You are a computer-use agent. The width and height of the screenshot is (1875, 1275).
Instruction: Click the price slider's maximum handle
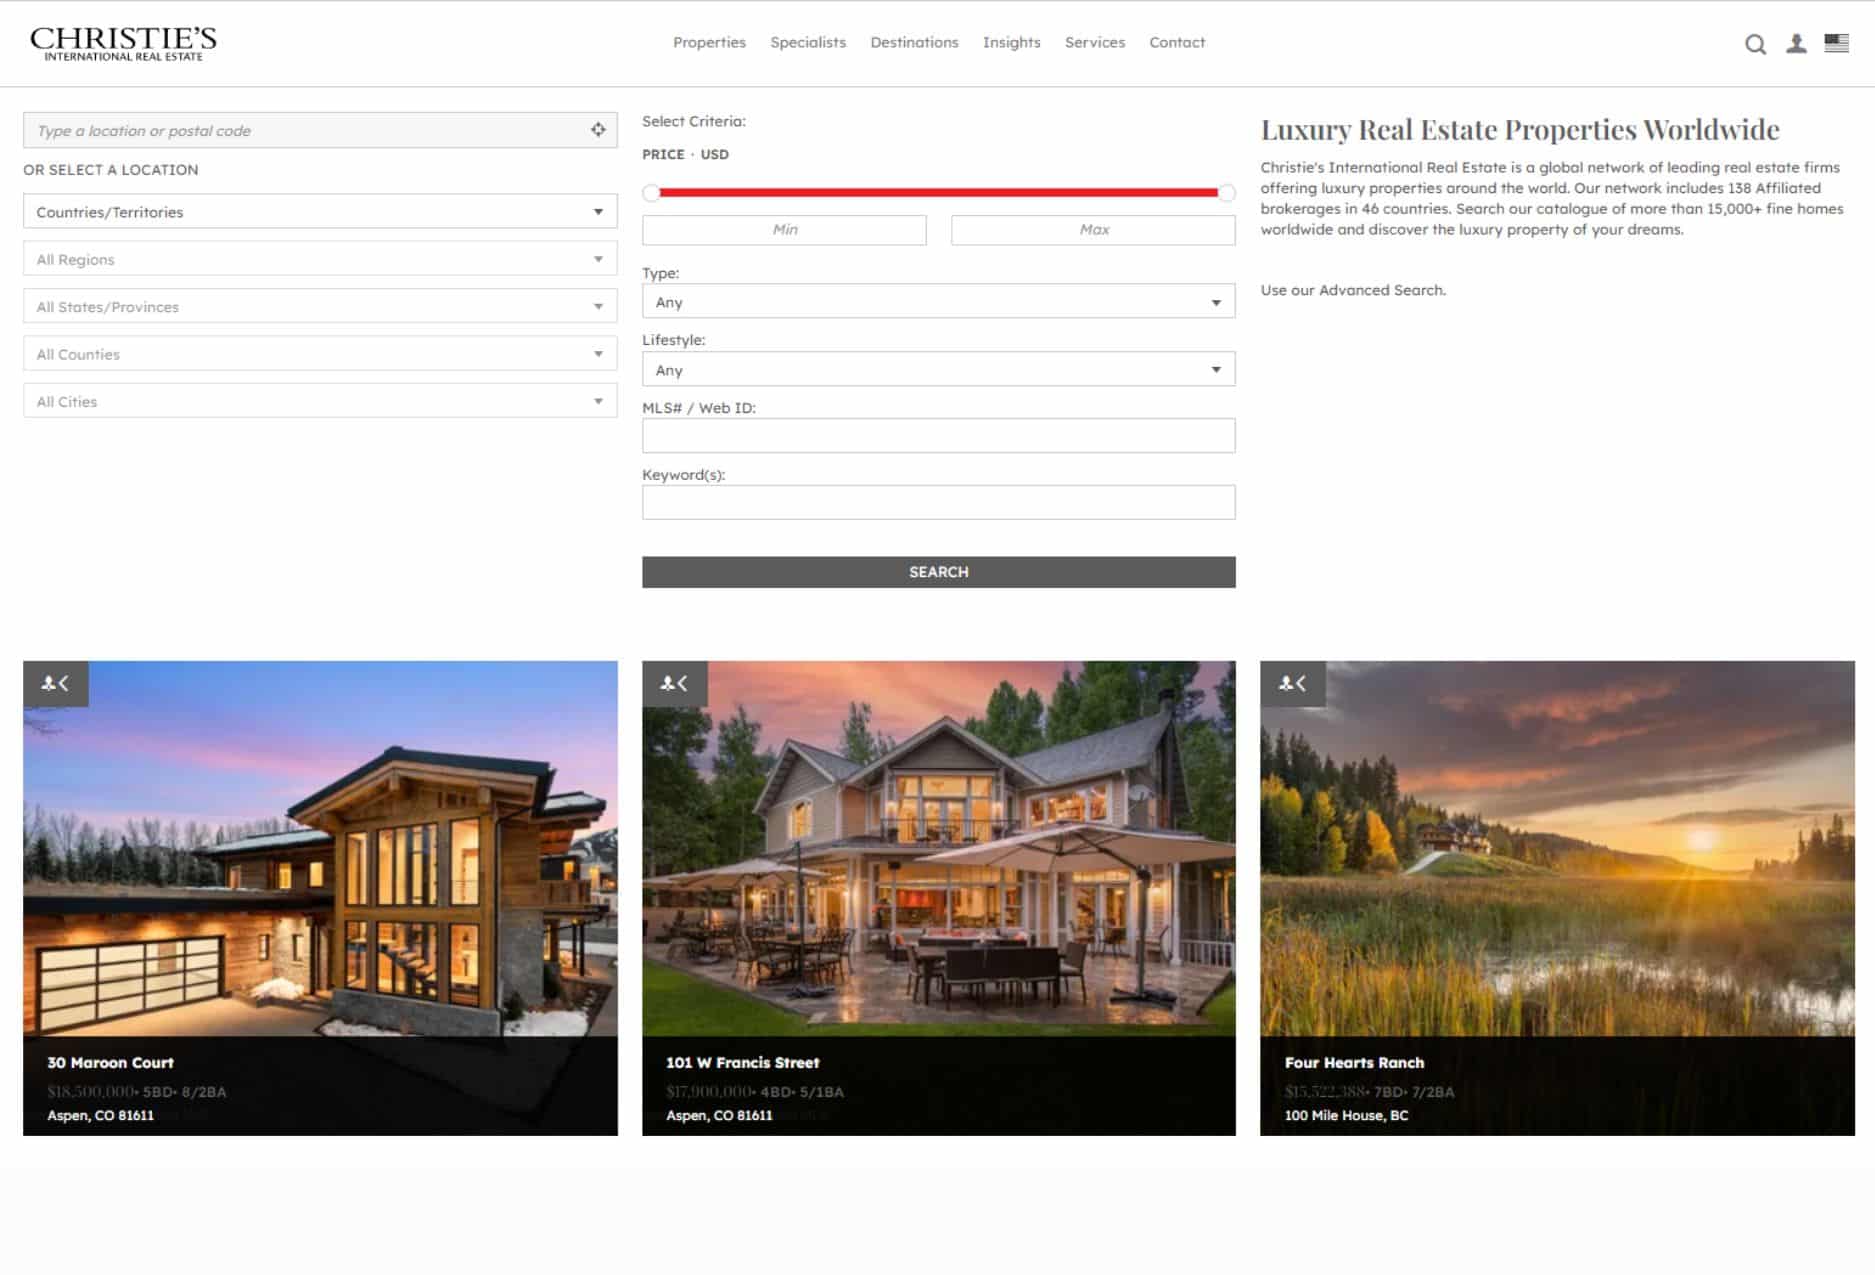(x=1226, y=193)
